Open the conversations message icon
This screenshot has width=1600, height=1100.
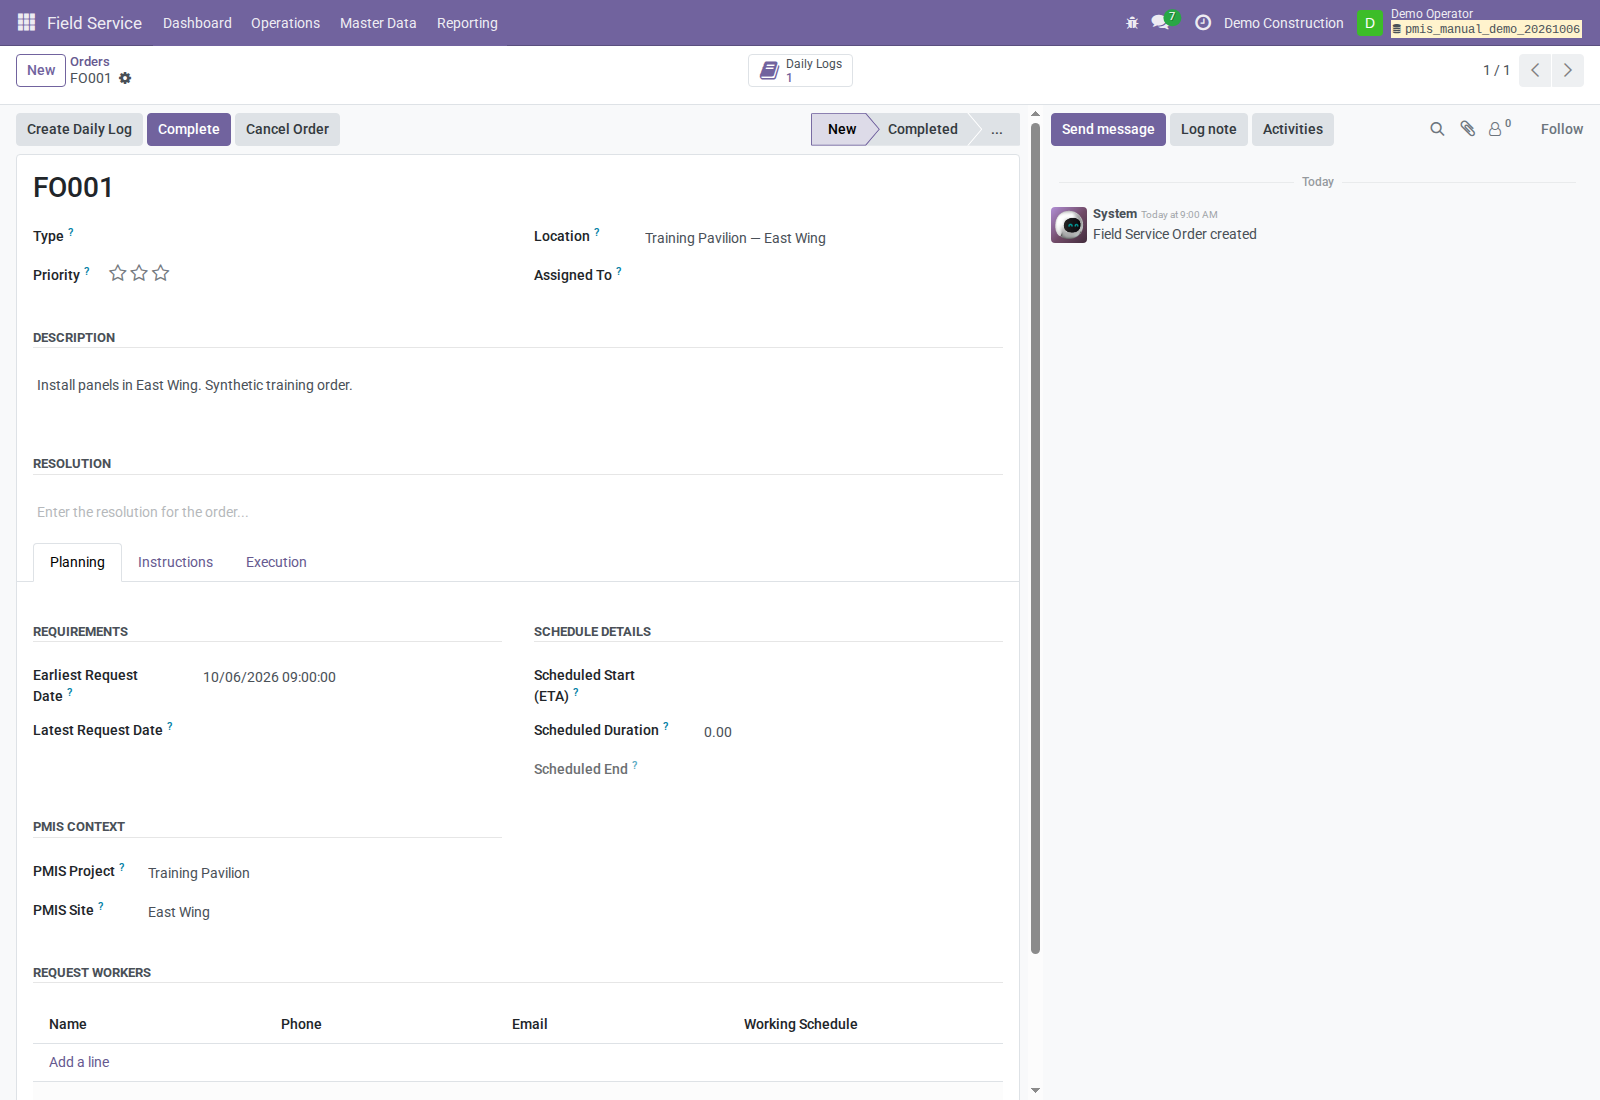[x=1160, y=22]
